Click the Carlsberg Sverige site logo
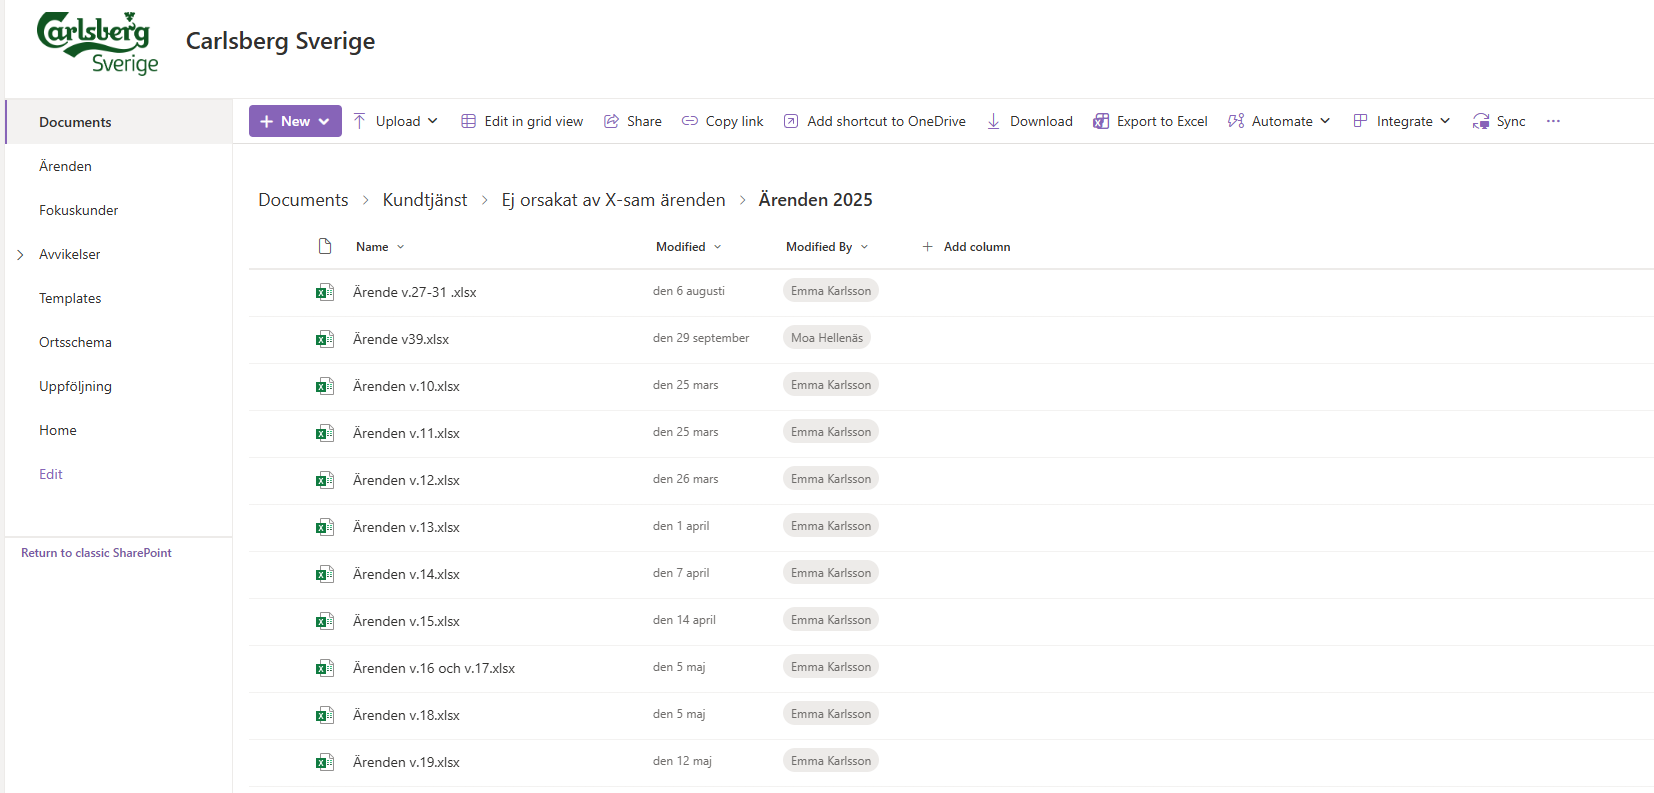The width and height of the screenshot is (1654, 793). (x=97, y=43)
